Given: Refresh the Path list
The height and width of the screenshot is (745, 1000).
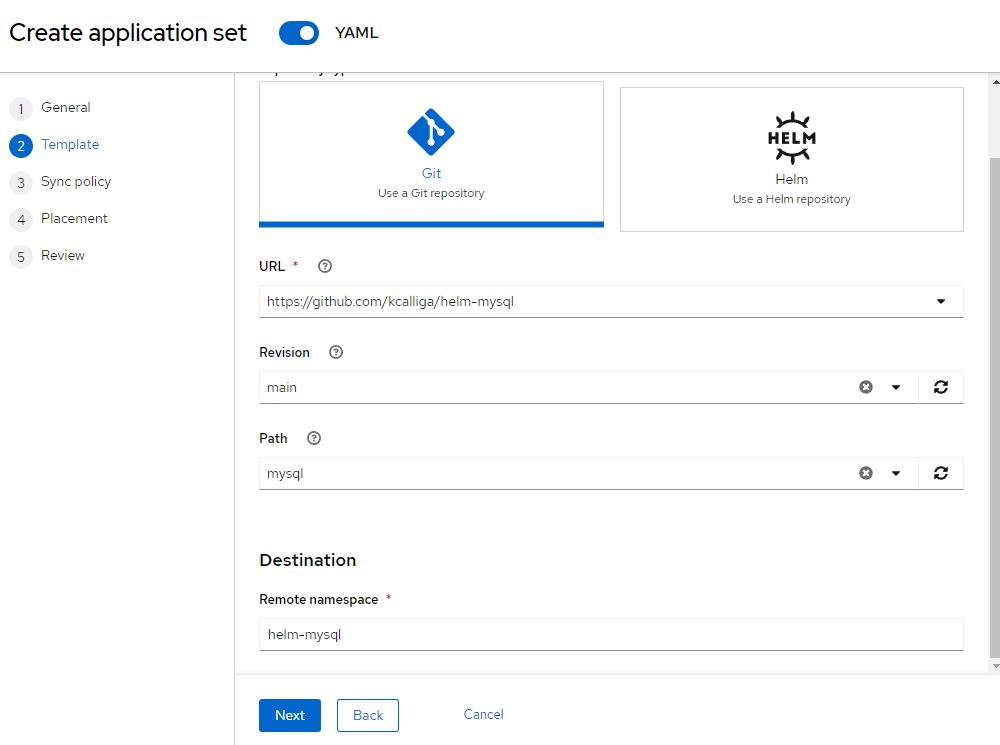Looking at the screenshot, I should (x=941, y=473).
